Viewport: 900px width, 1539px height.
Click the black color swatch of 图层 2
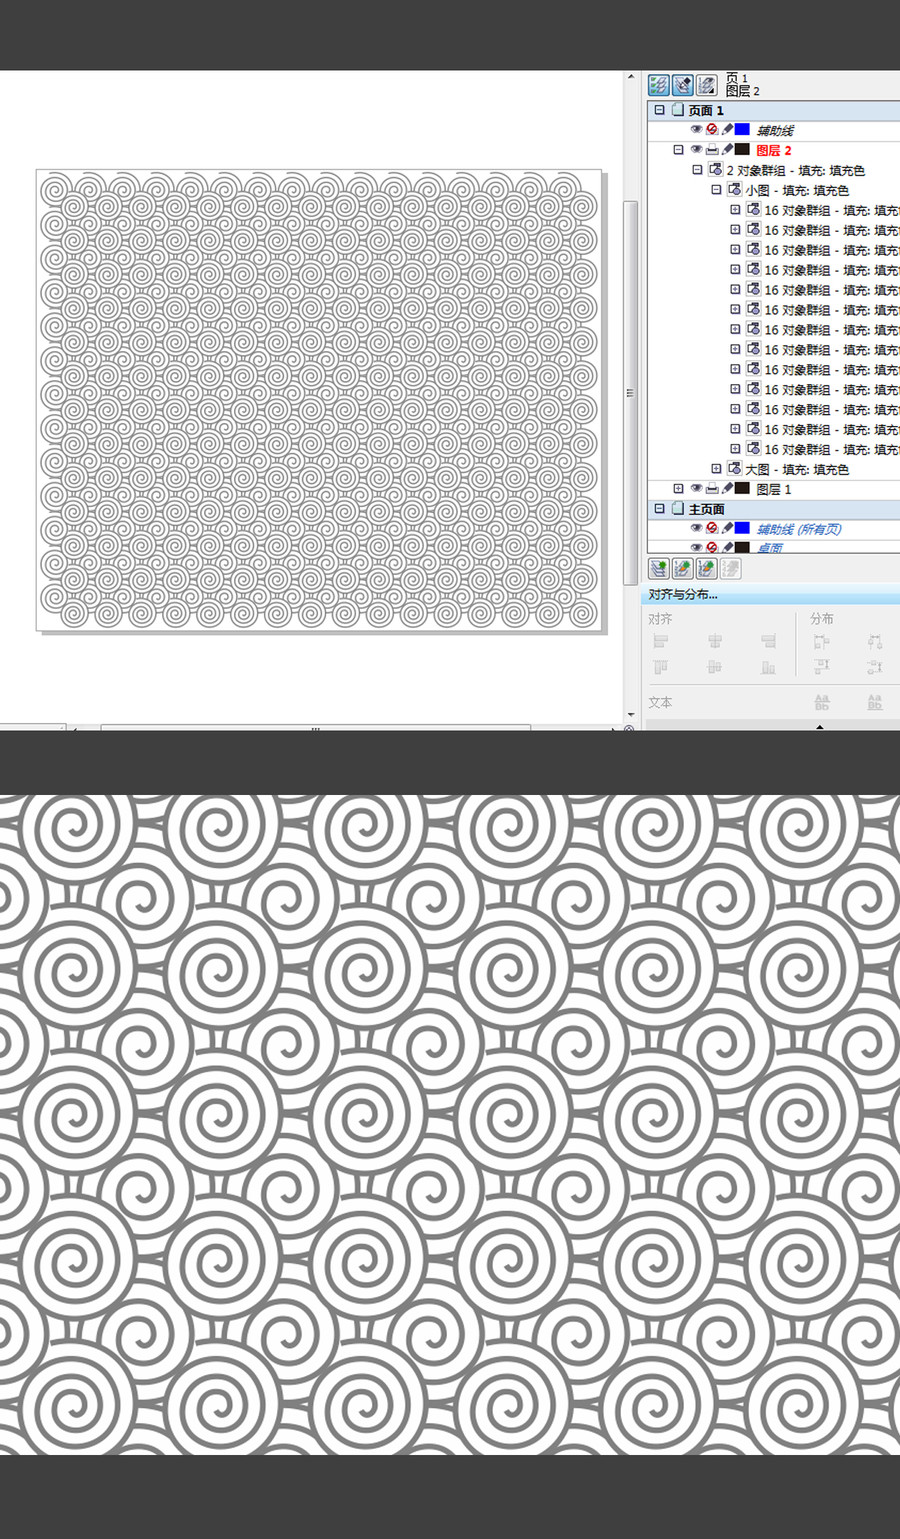743,149
